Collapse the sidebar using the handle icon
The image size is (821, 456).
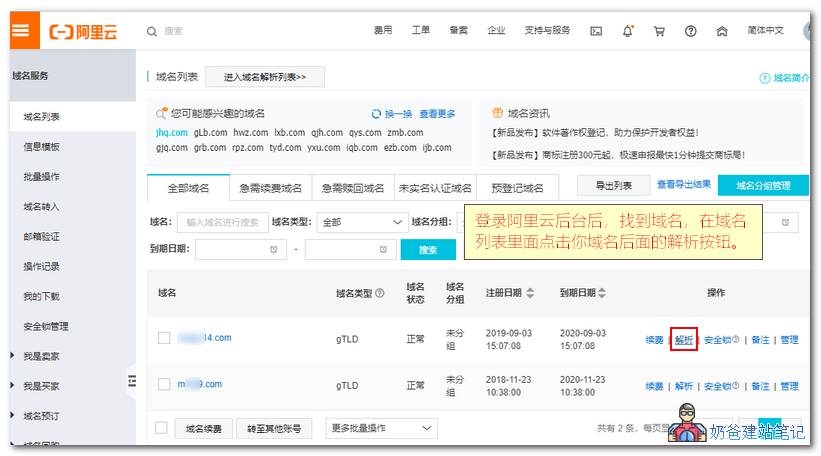point(132,381)
